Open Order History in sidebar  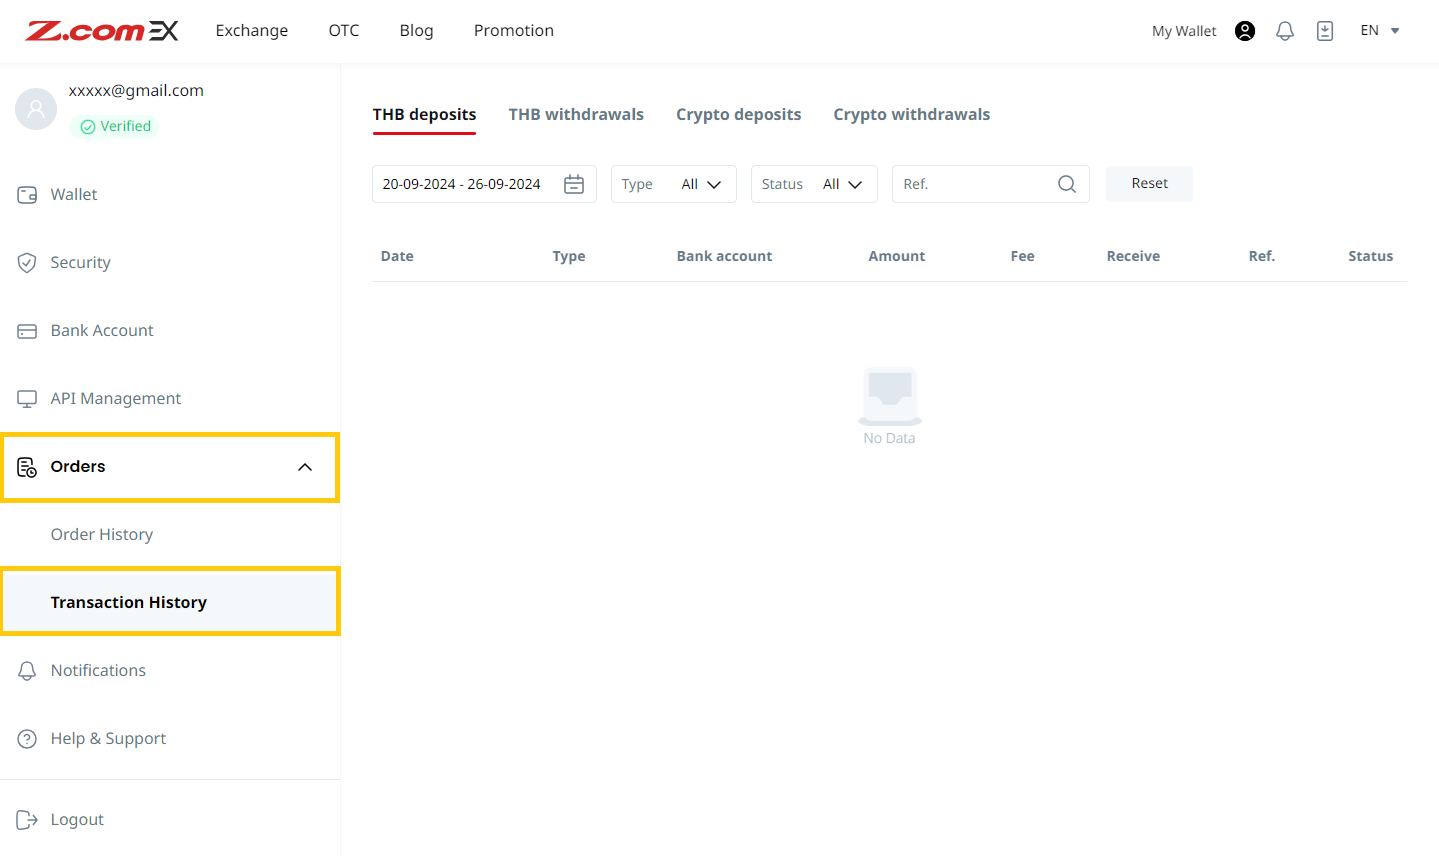tap(102, 535)
